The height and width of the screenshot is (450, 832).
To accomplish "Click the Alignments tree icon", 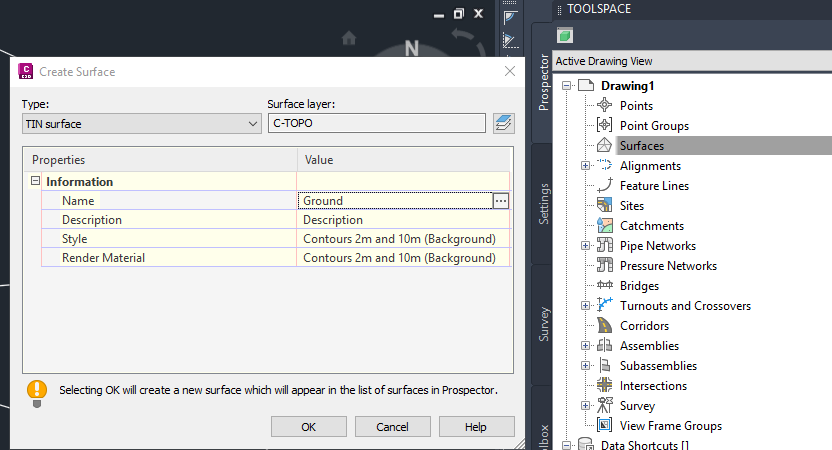I will click(604, 166).
